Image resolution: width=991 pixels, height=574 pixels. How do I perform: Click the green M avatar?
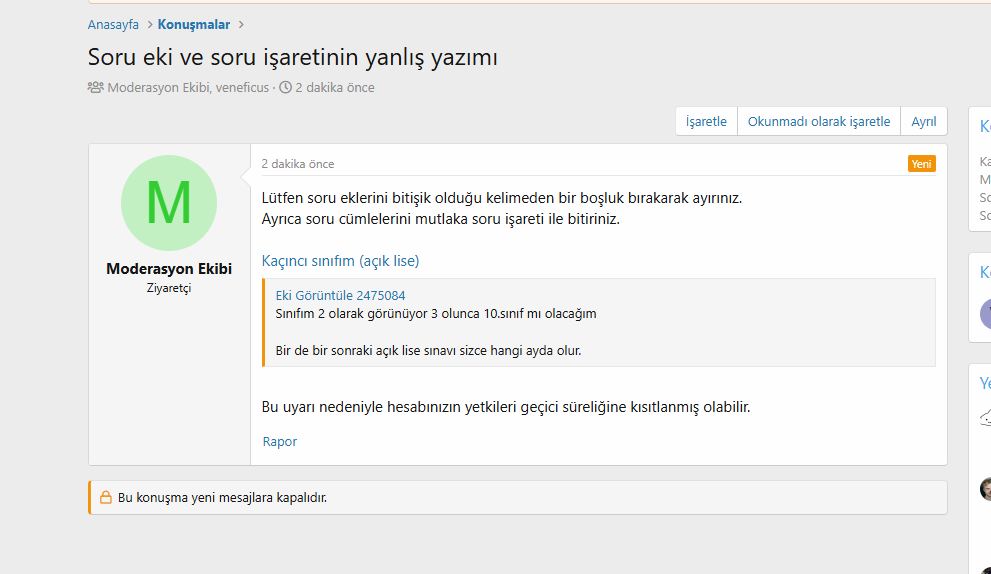pos(169,203)
